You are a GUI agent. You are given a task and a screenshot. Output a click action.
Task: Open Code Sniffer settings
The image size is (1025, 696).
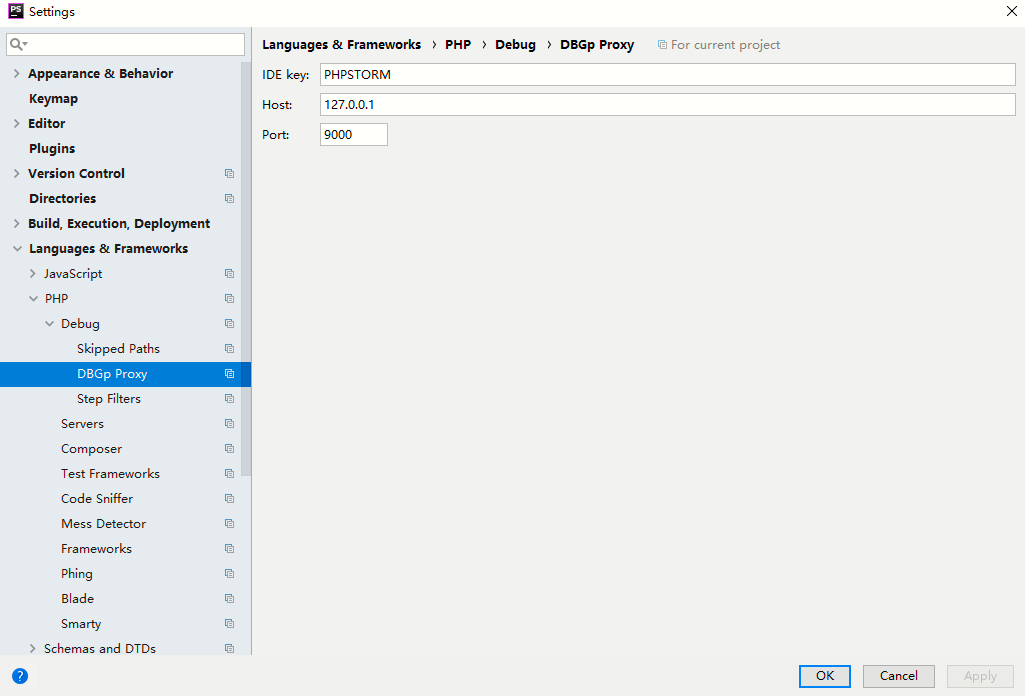97,499
